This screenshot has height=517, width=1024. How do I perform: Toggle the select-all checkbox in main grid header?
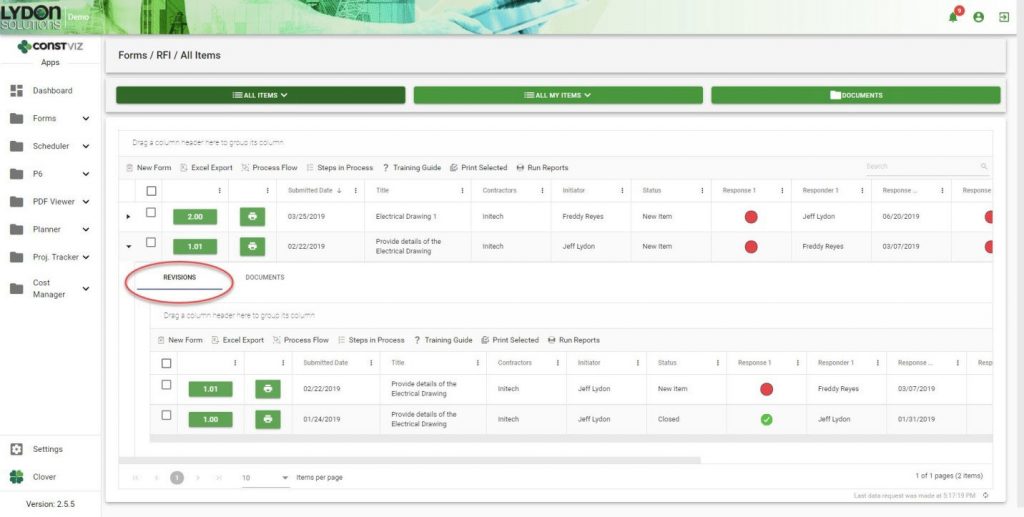pos(151,190)
